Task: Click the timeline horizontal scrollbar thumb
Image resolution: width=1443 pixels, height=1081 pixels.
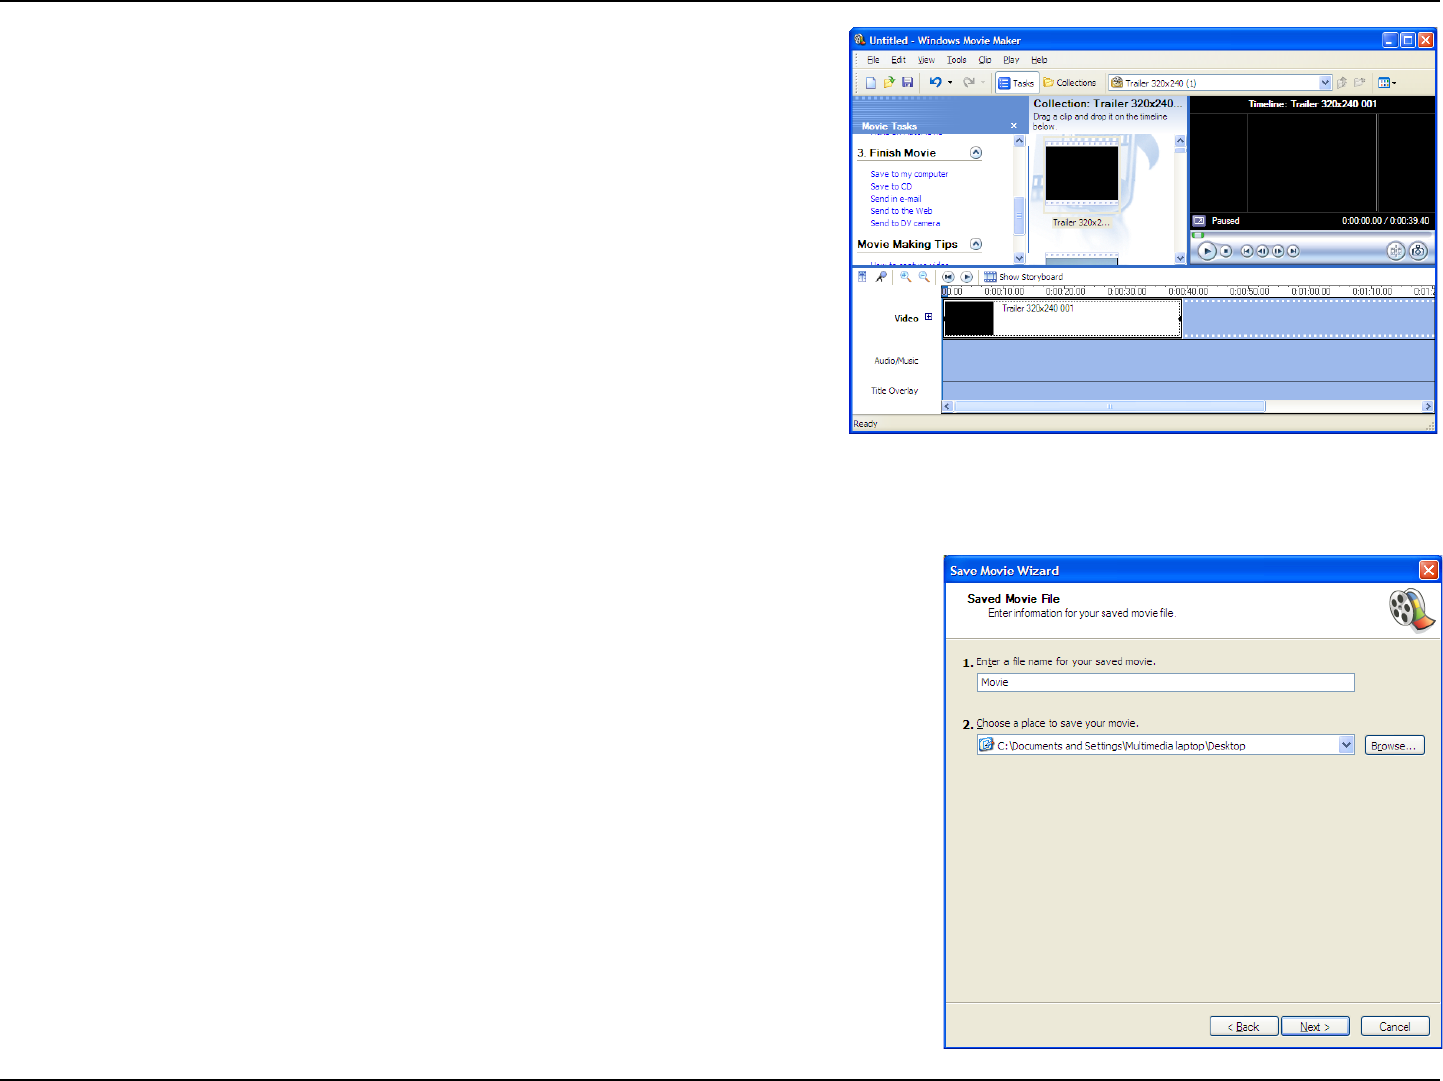Action: pyautogui.click(x=1110, y=406)
